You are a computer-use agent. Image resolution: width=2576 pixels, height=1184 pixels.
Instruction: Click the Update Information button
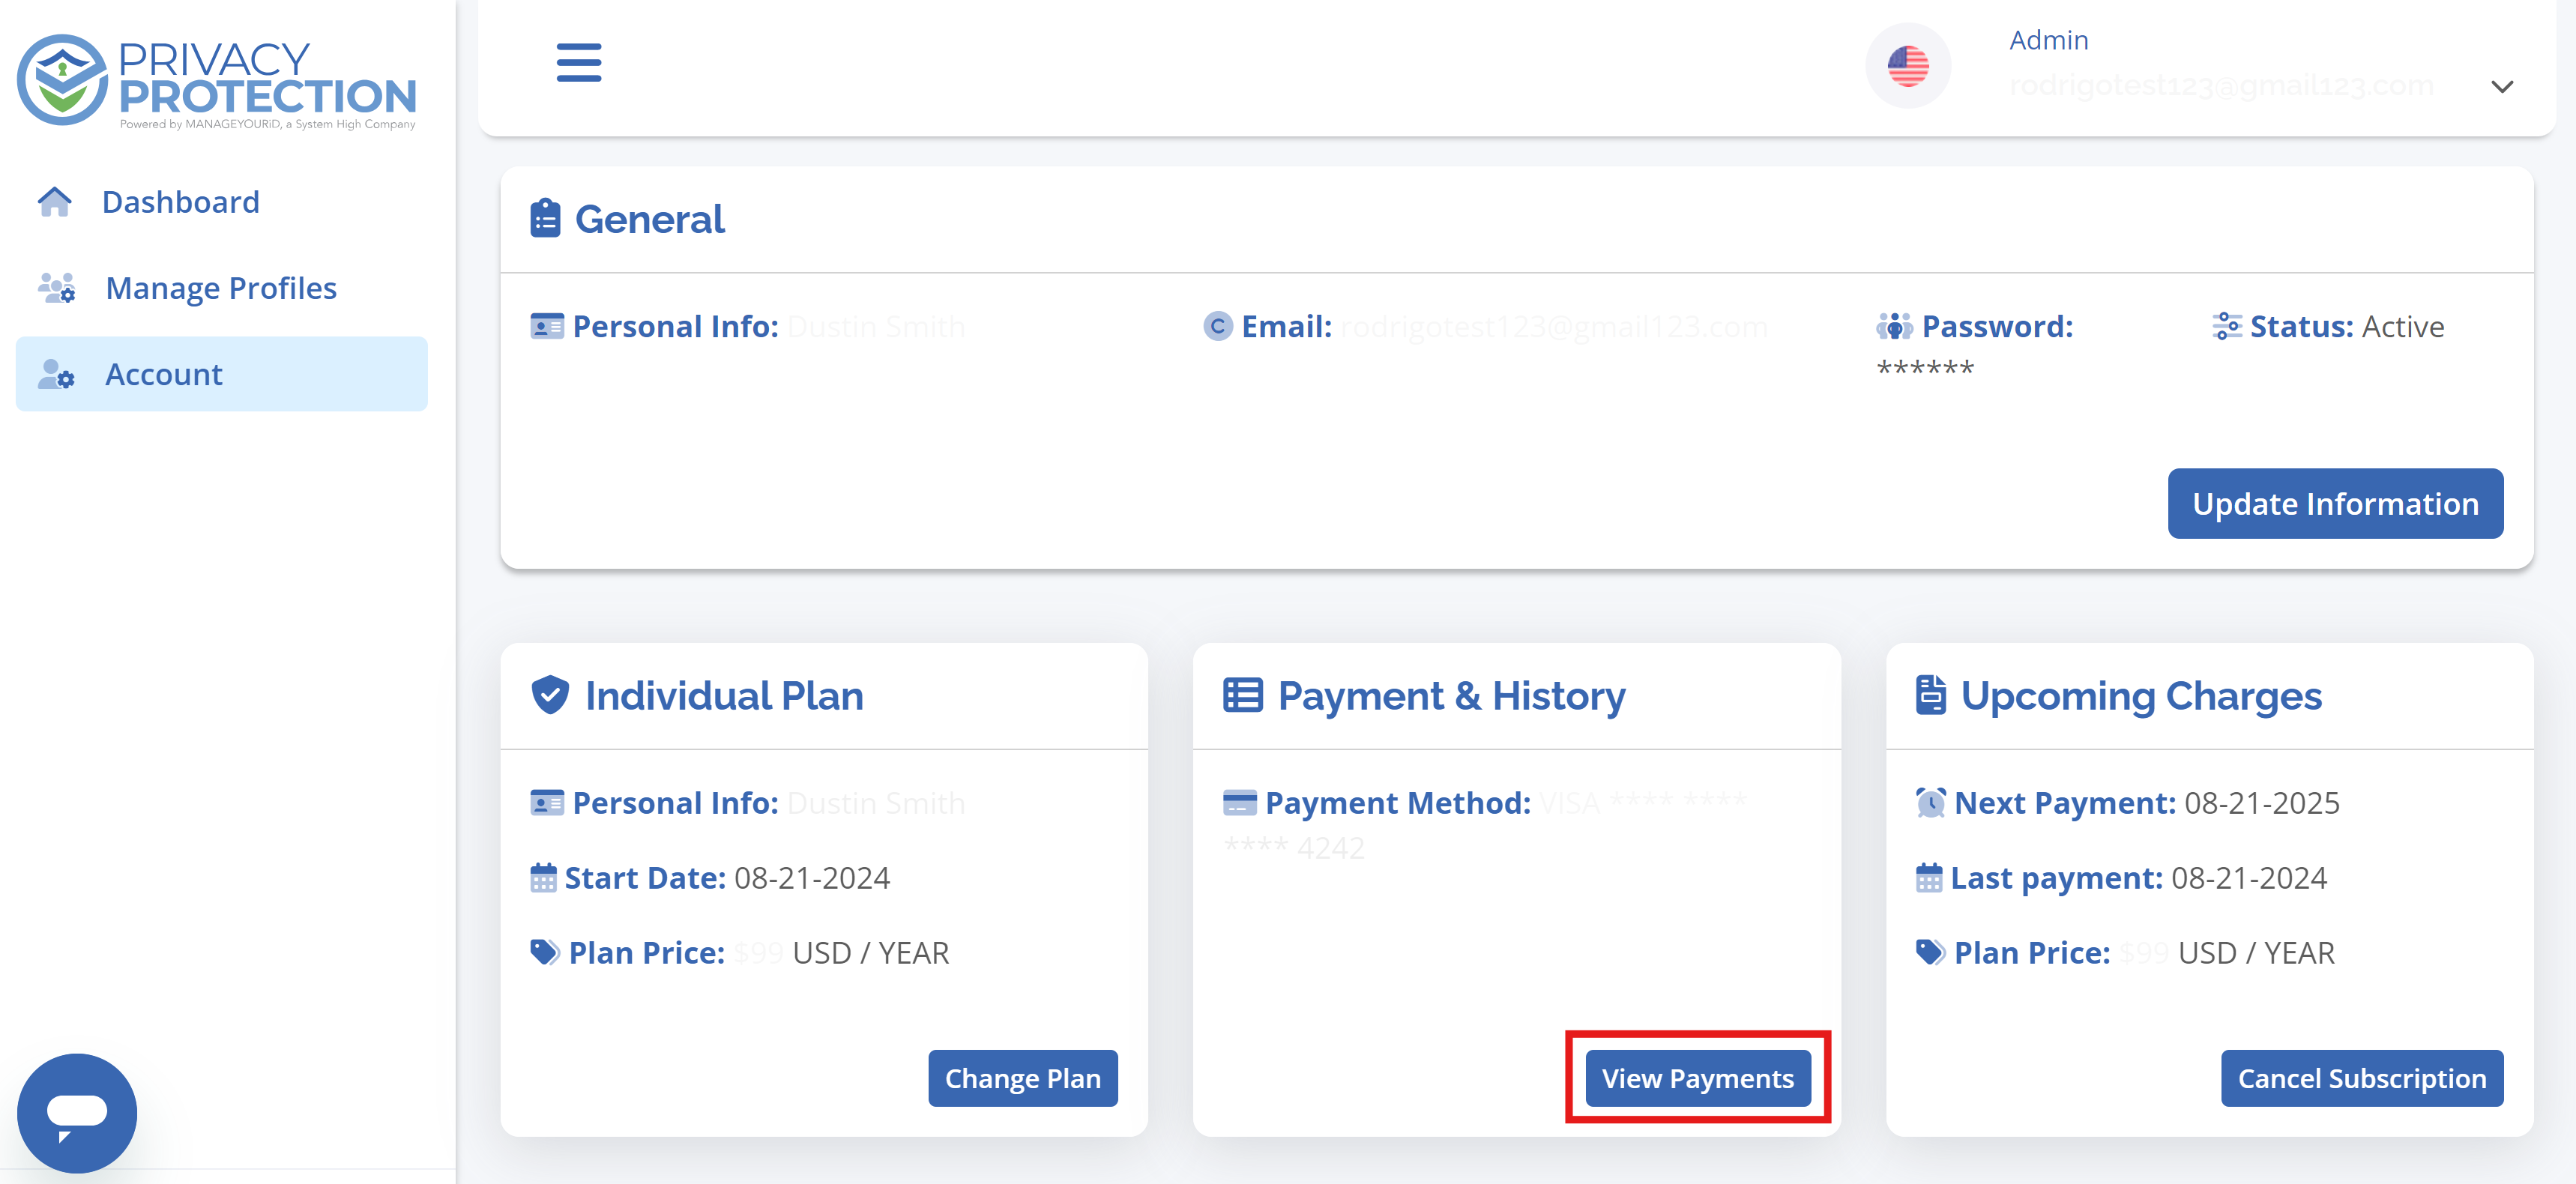(x=2335, y=503)
